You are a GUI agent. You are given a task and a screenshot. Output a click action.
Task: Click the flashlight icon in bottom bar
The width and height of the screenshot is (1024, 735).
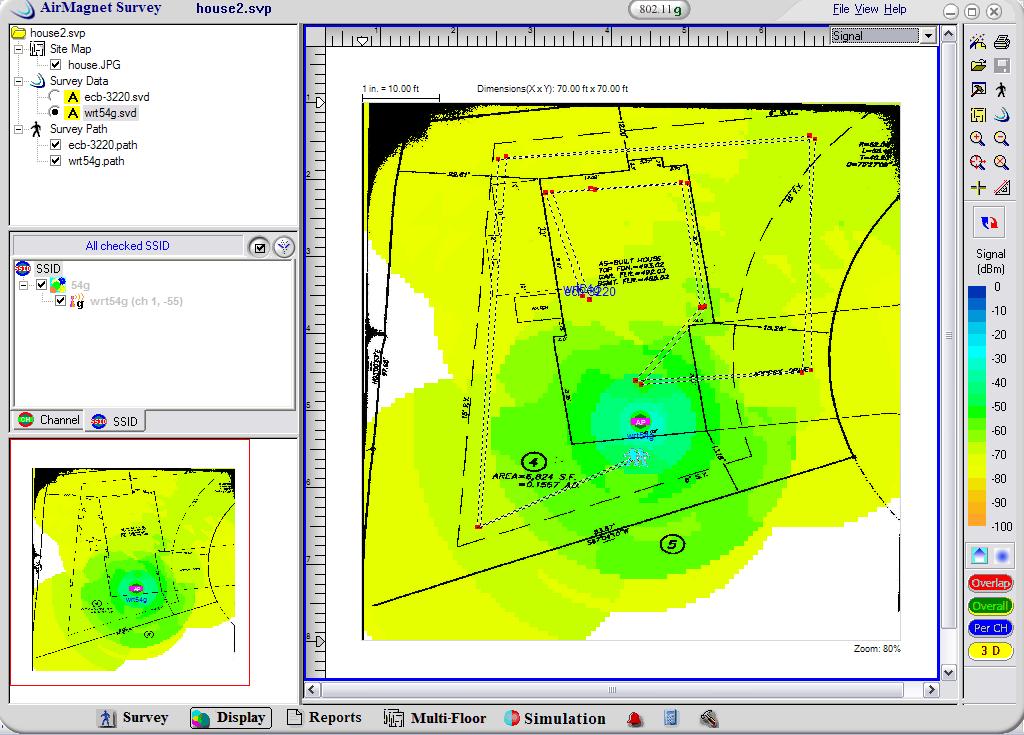coord(709,719)
